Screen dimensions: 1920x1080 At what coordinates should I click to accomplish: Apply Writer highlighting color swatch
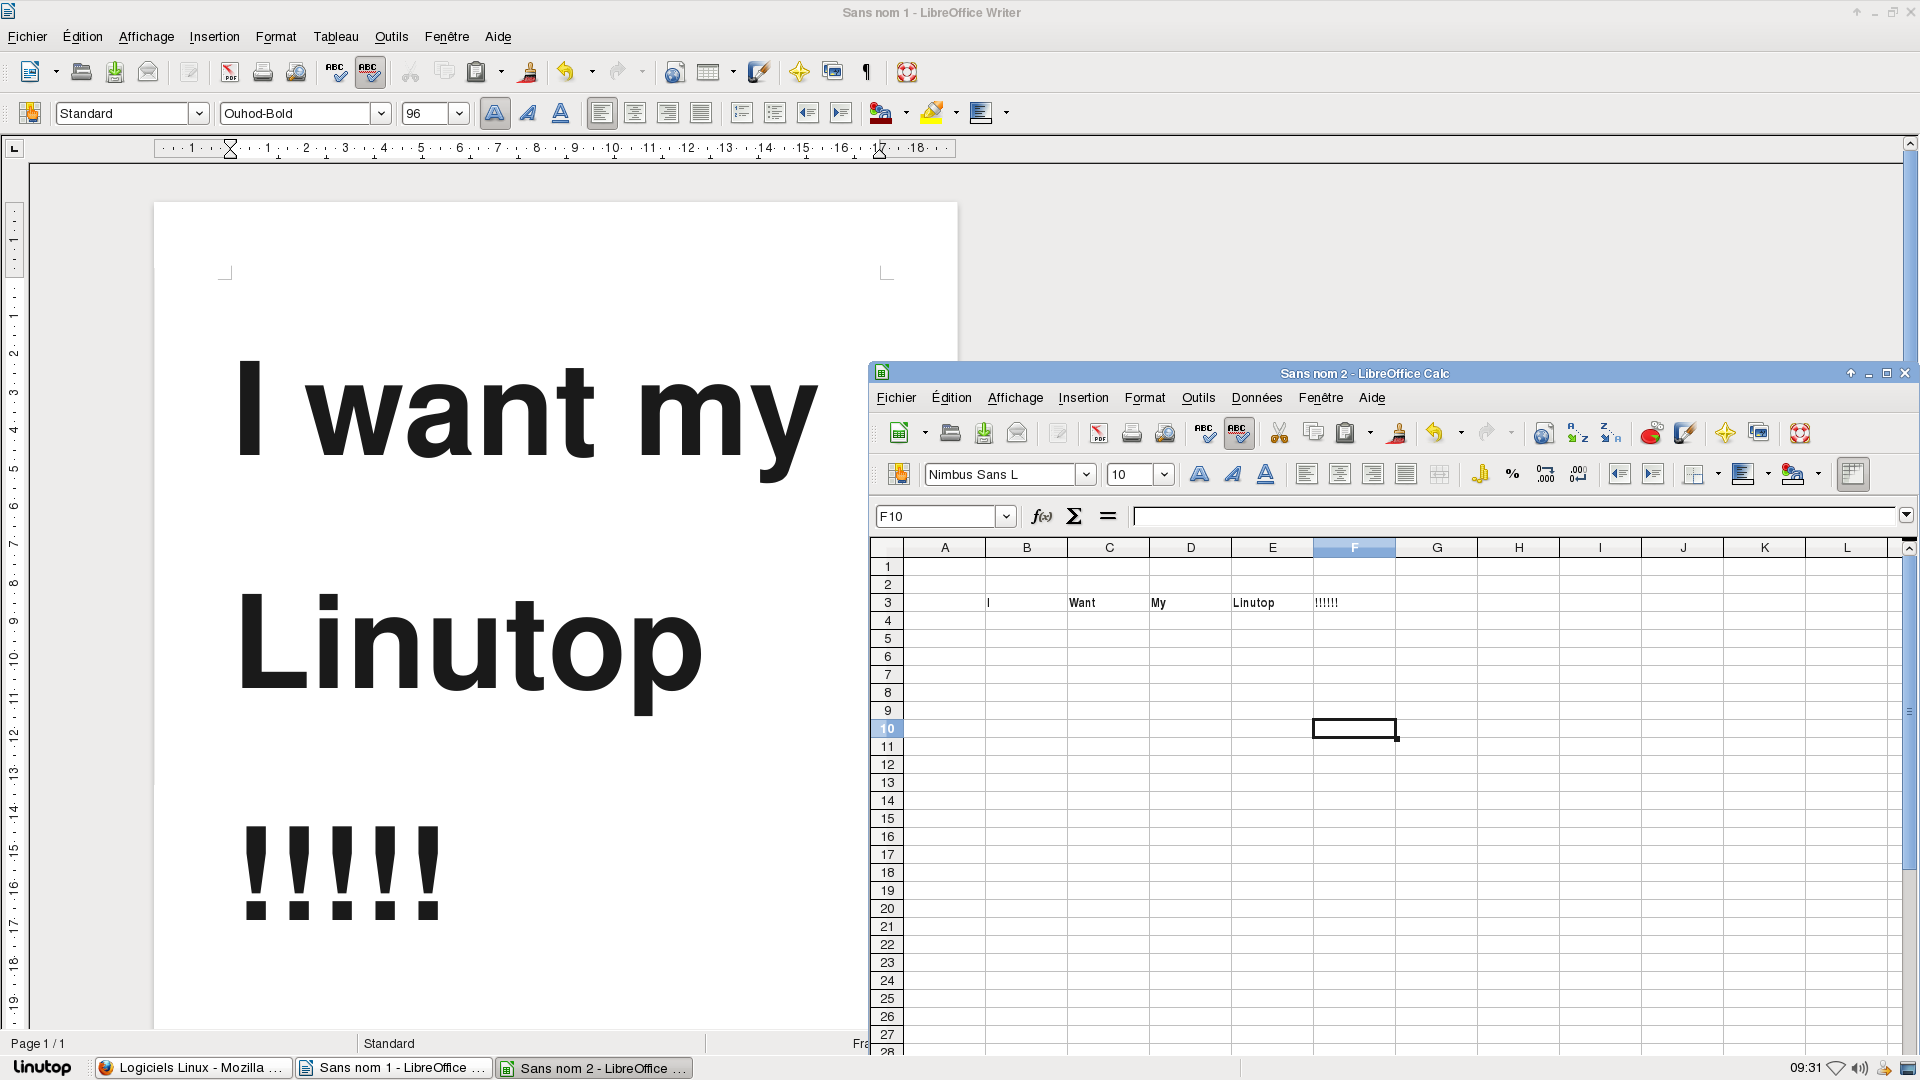click(932, 113)
